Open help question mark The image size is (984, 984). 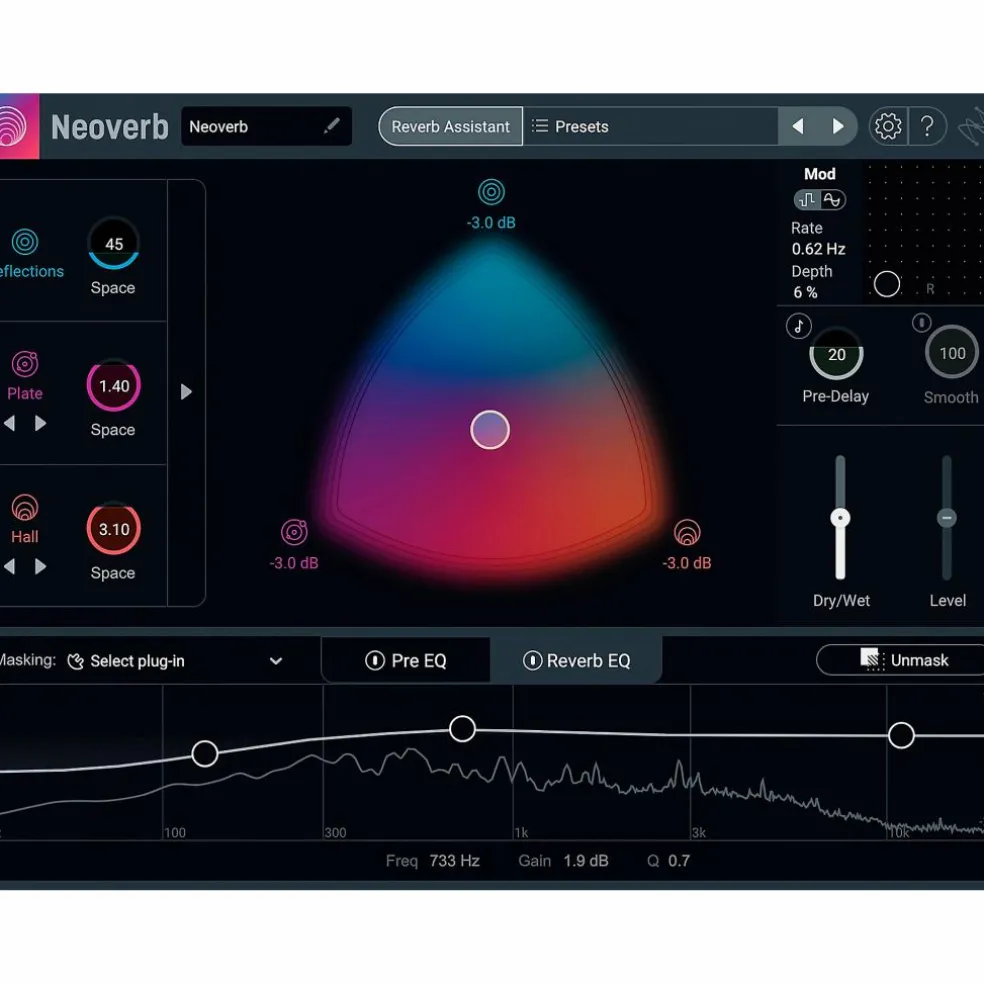(927, 126)
